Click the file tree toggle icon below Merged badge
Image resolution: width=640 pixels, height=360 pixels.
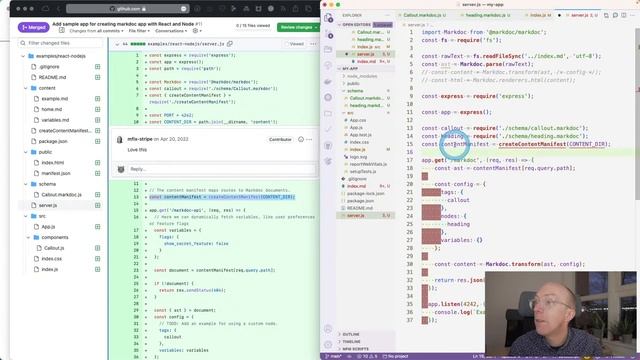coord(62,31)
